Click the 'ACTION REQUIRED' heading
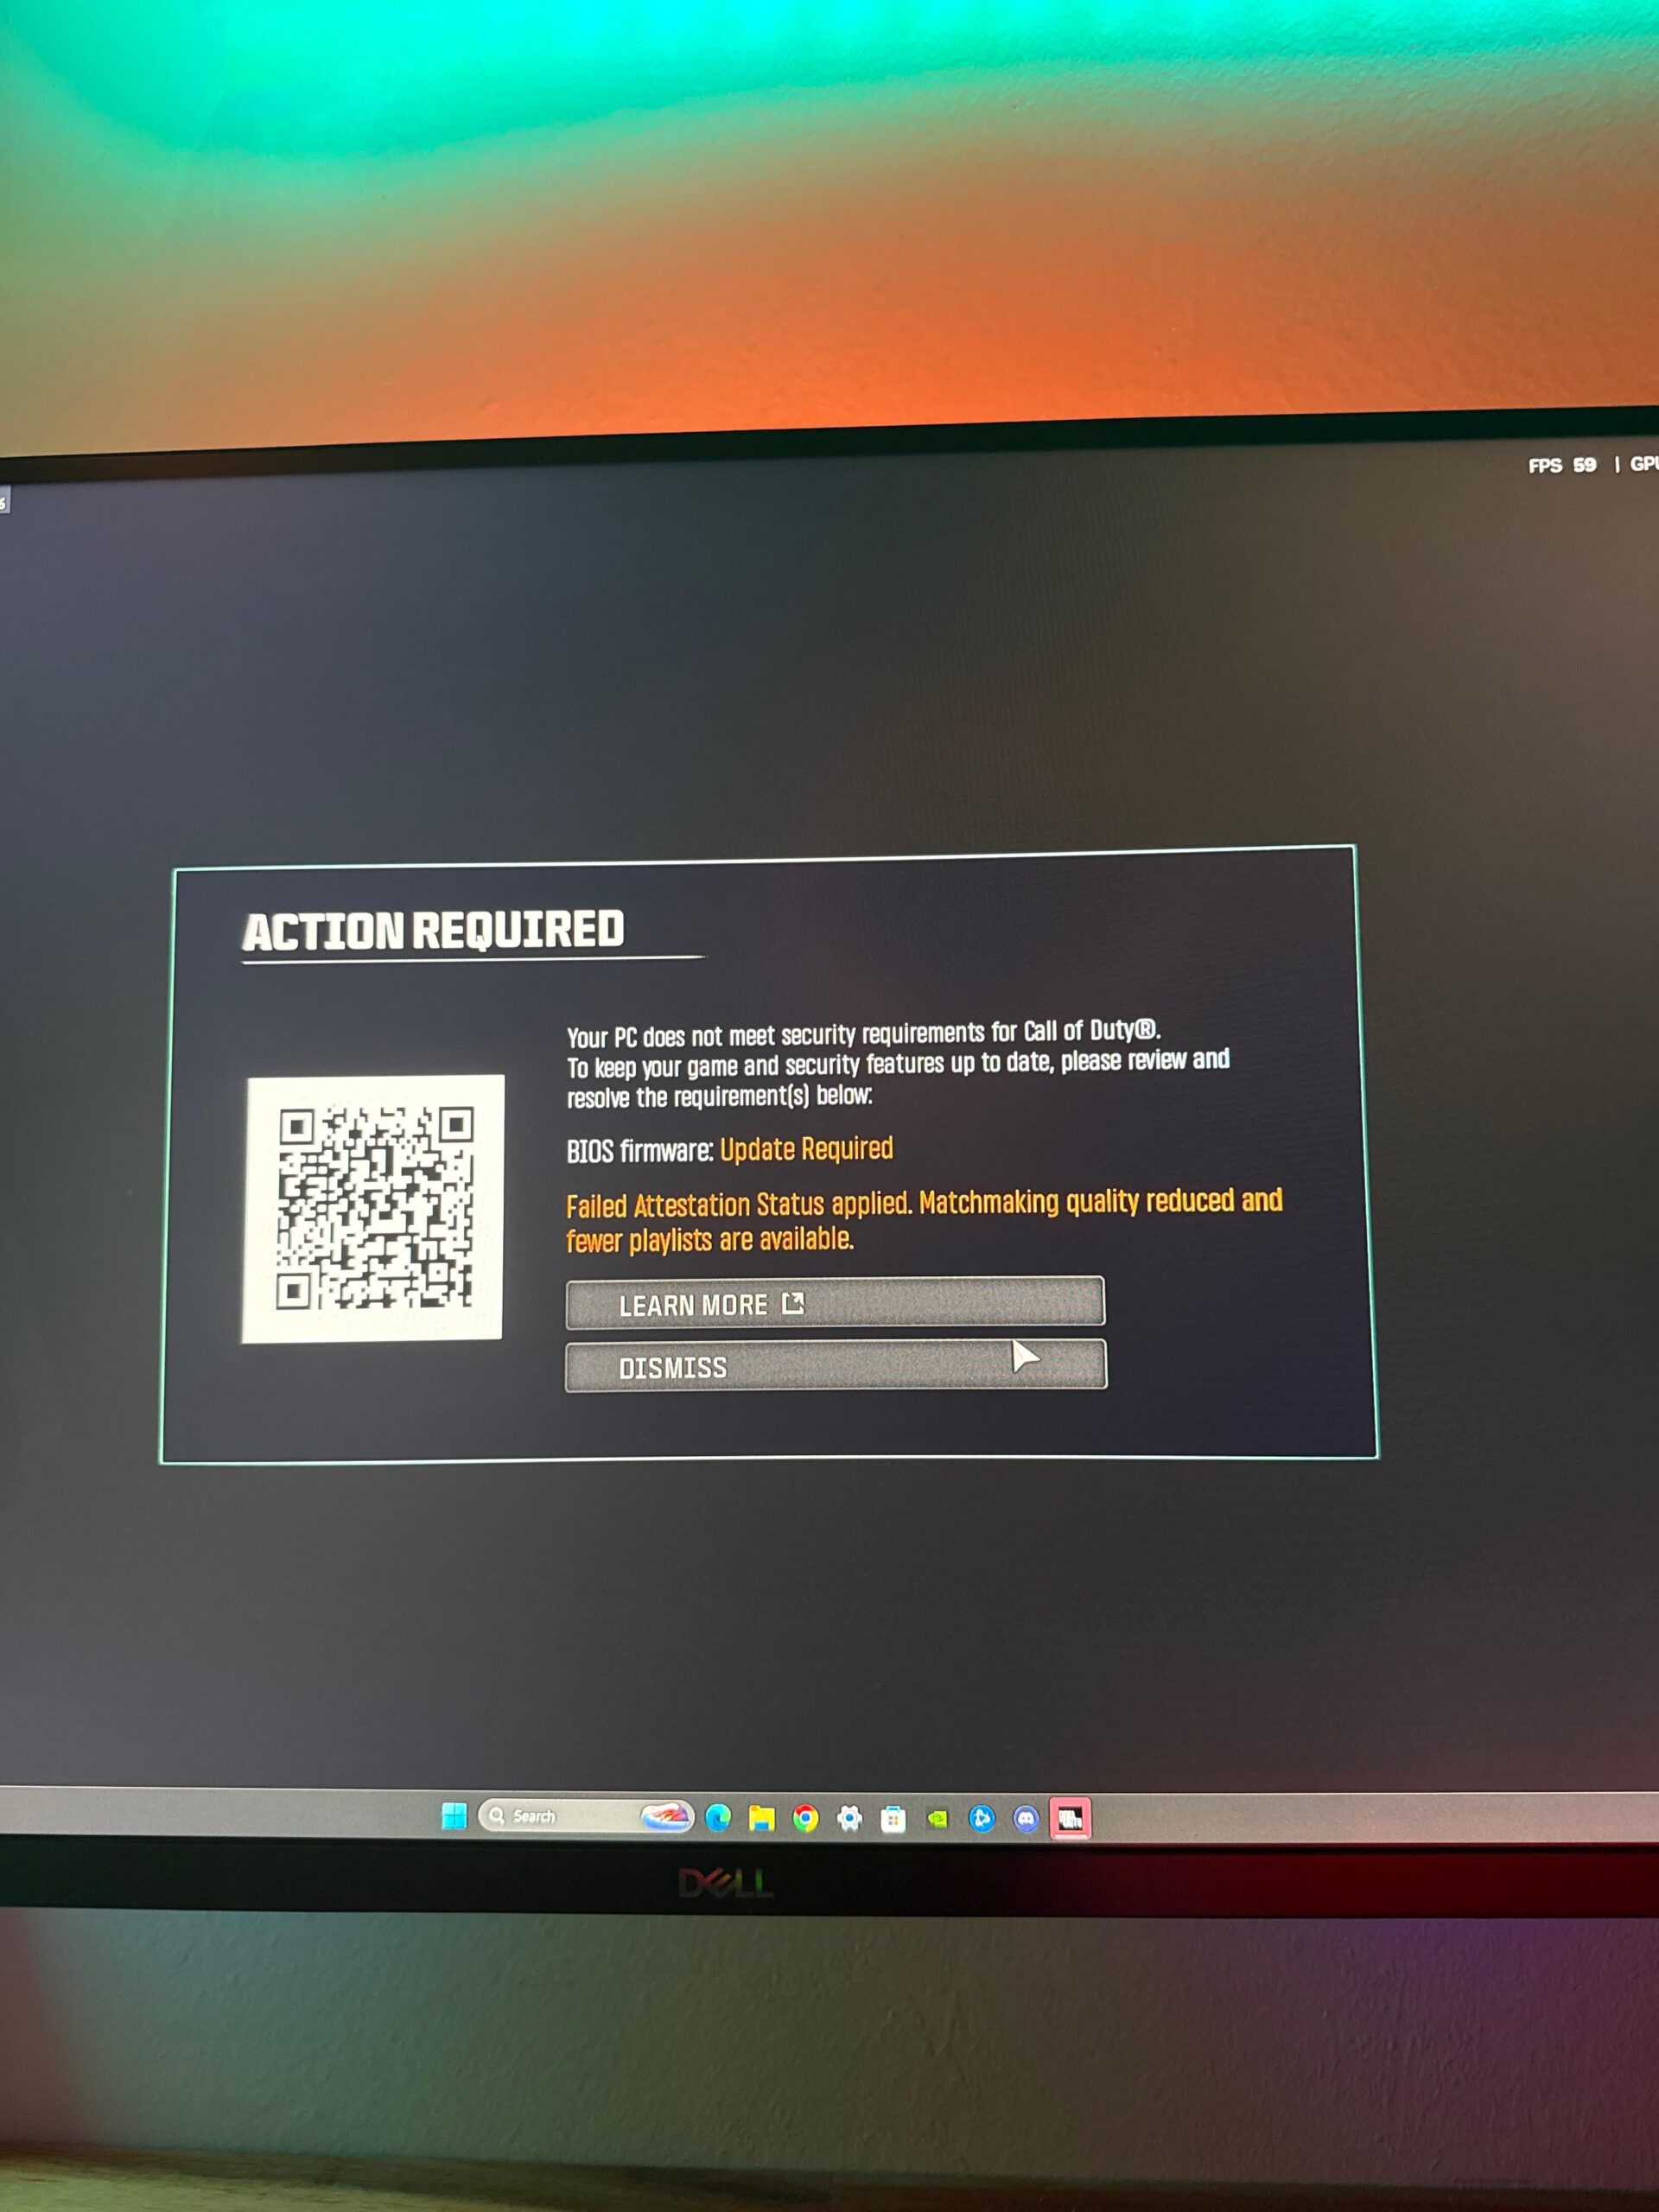1659x2212 pixels. 433,930
